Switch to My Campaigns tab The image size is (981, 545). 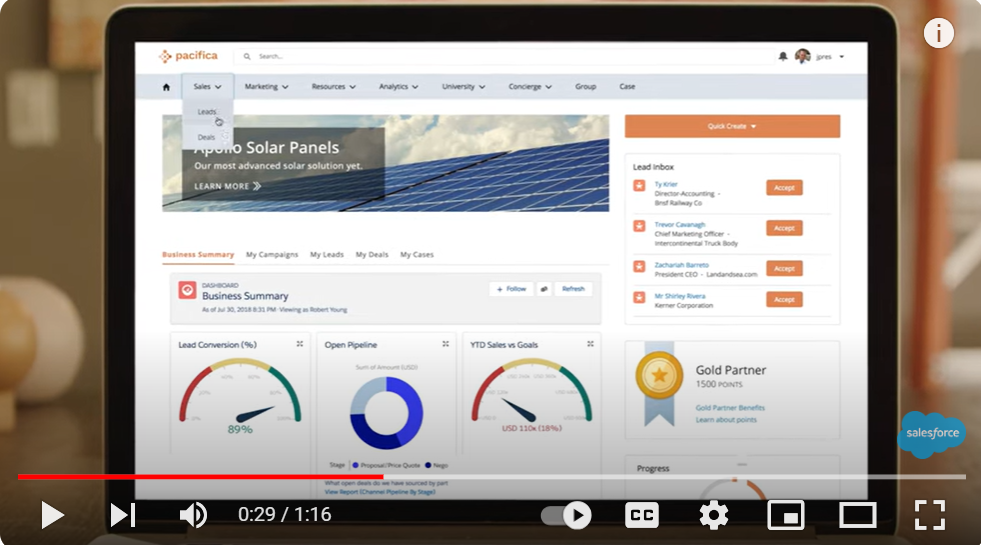pyautogui.click(x=272, y=255)
